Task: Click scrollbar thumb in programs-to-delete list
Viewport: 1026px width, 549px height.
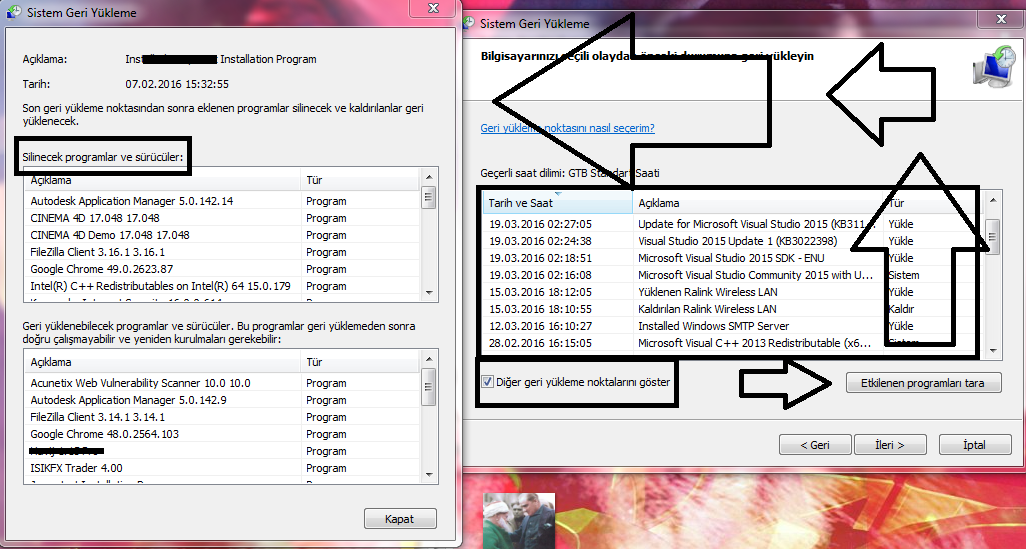Action: click(429, 197)
